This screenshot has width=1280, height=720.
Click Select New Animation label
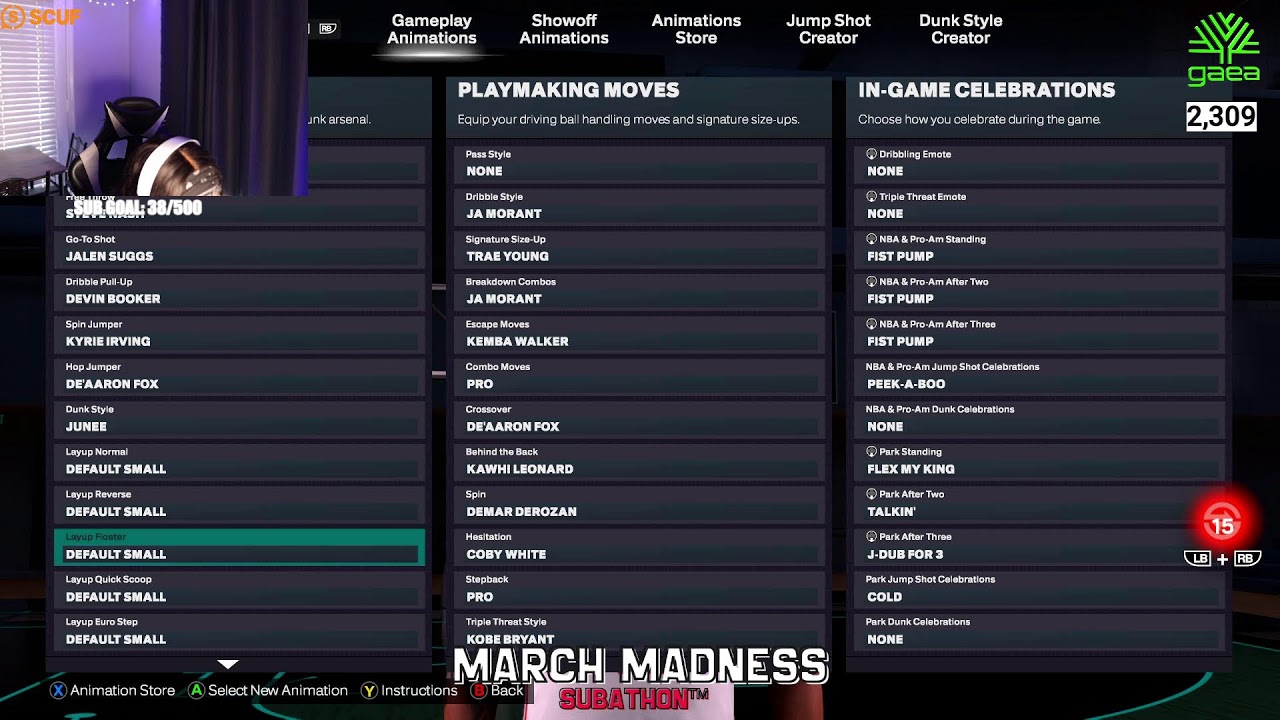(278, 690)
